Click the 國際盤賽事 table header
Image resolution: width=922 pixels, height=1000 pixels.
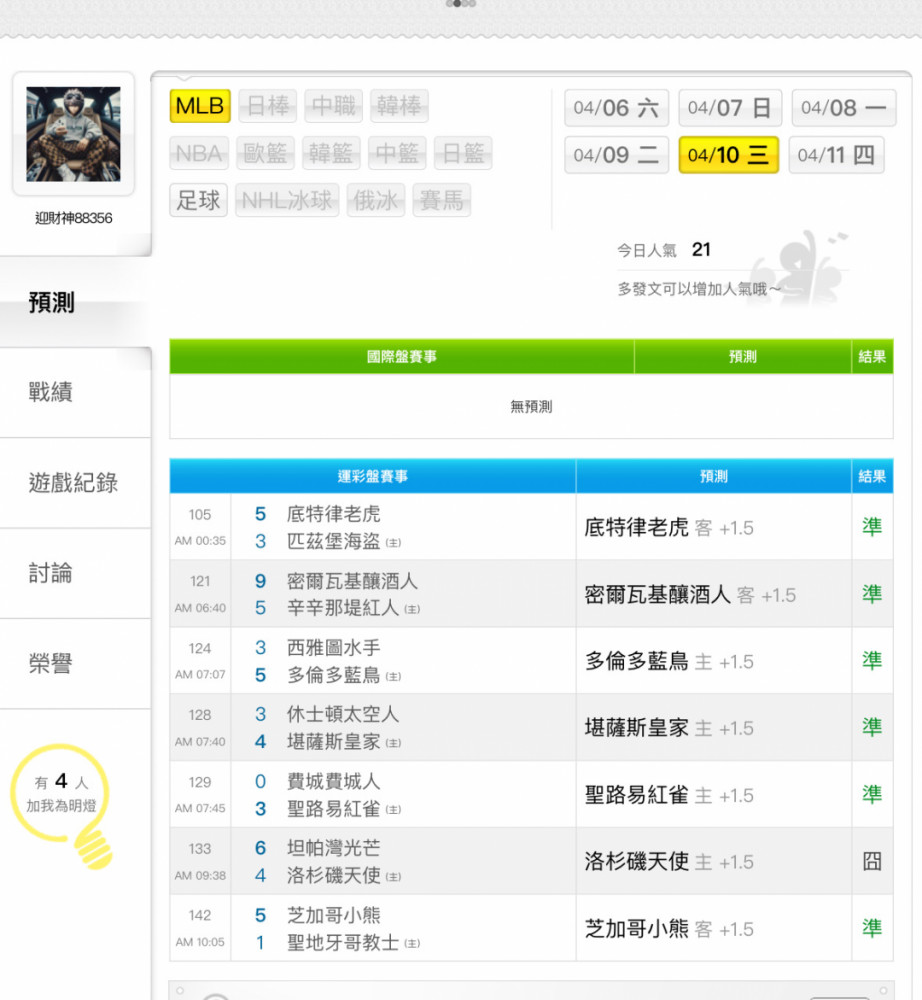(402, 357)
